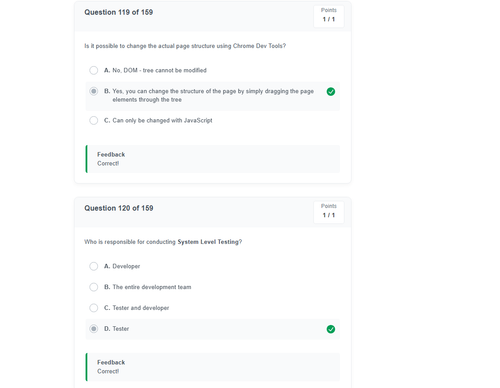500x388 pixels.
Task: Click the Question 119 of 159 heading
Action: [x=118, y=12]
